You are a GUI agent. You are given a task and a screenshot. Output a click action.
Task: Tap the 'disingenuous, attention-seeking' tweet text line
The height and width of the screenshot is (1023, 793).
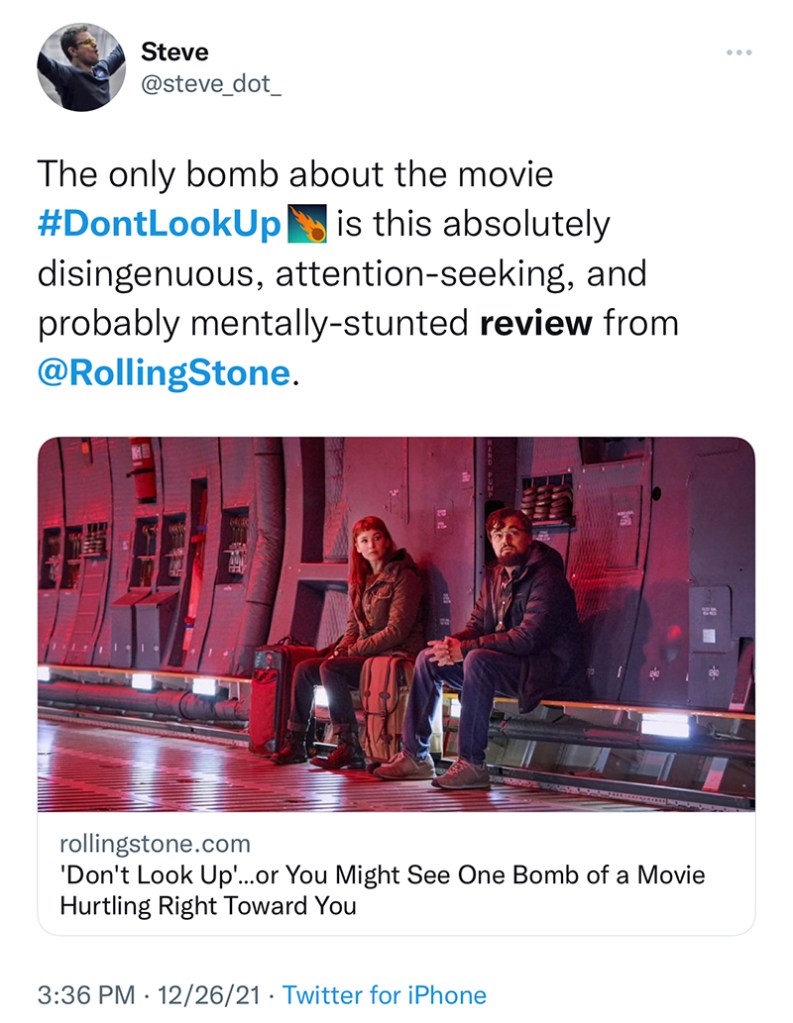(342, 273)
